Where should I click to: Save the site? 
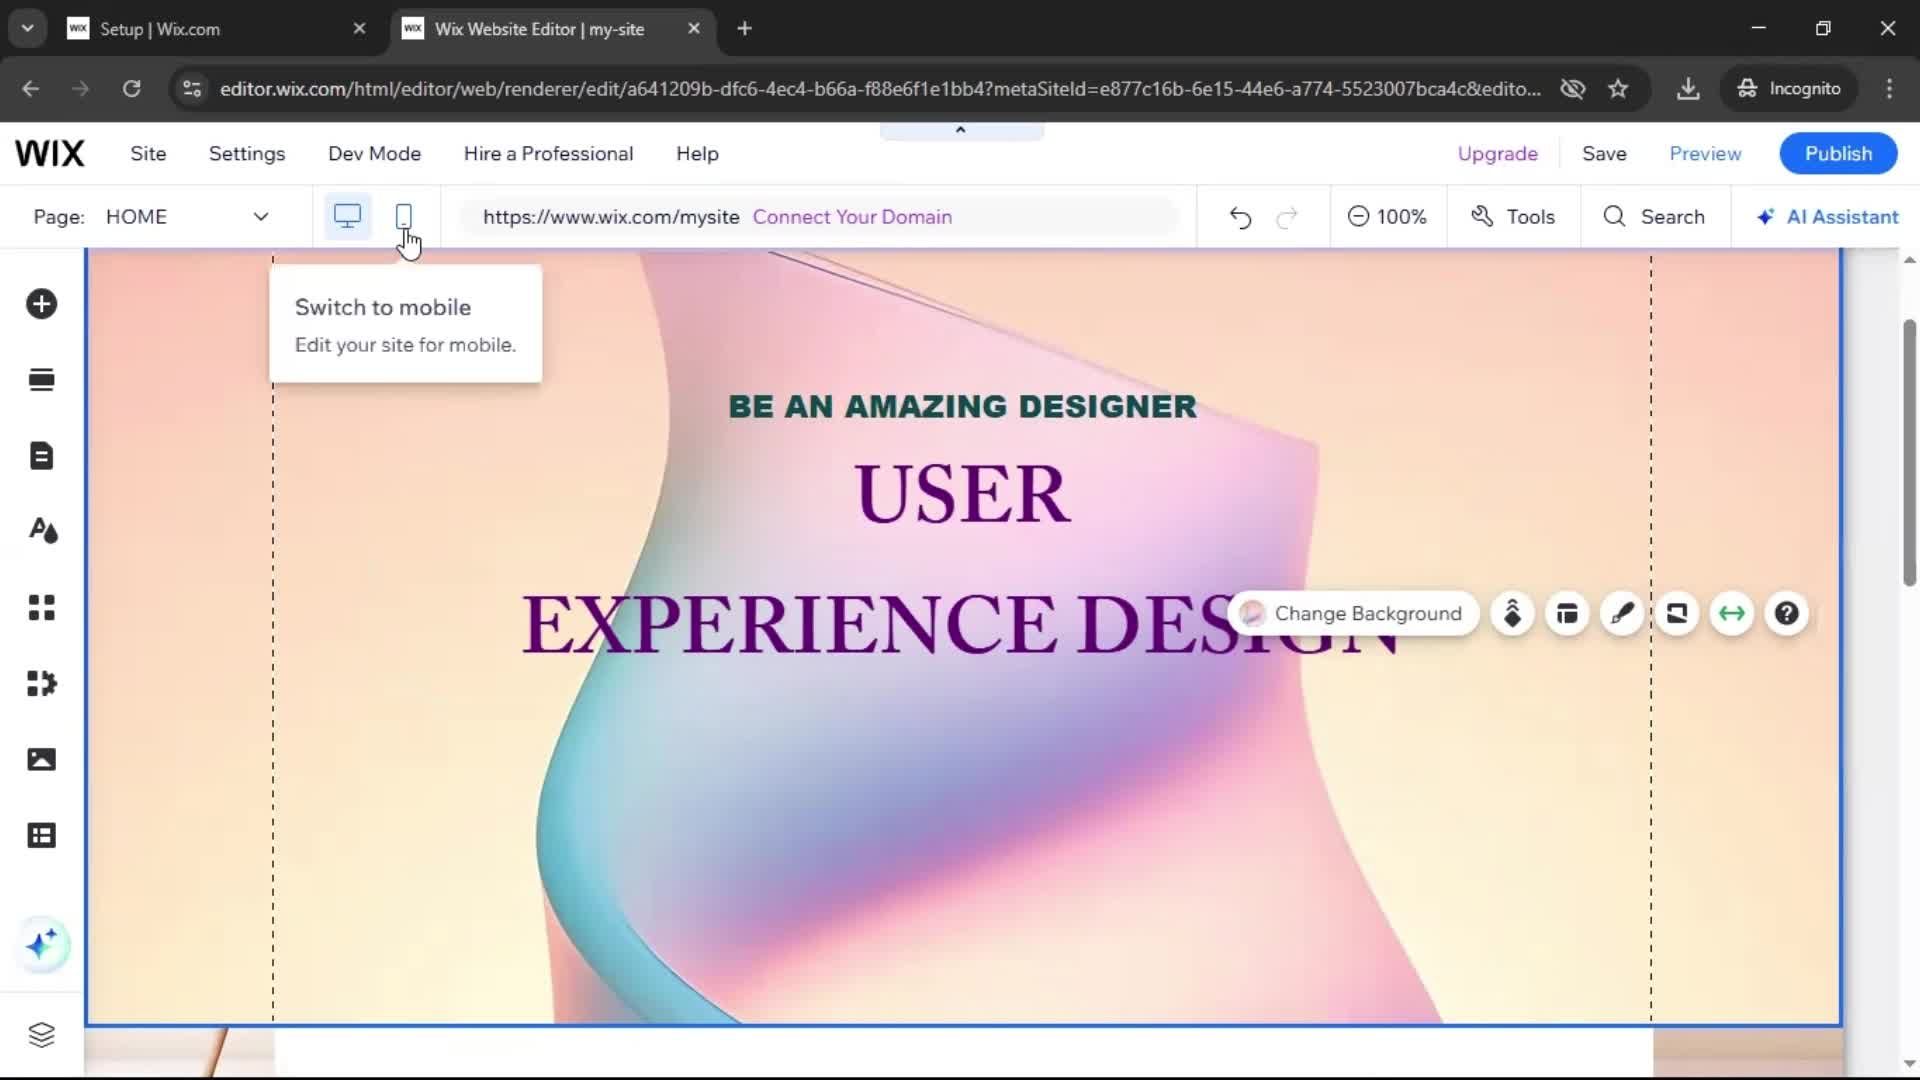click(1604, 154)
